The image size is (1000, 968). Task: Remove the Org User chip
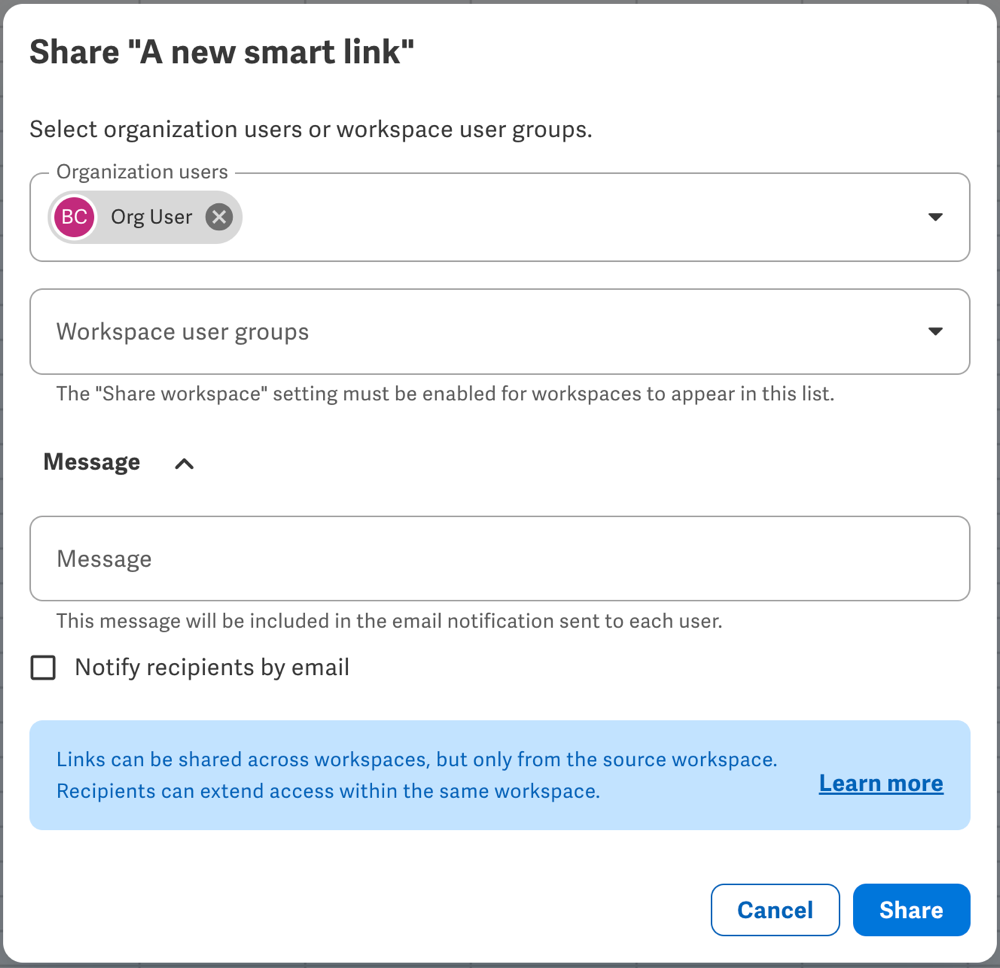pyautogui.click(x=219, y=217)
